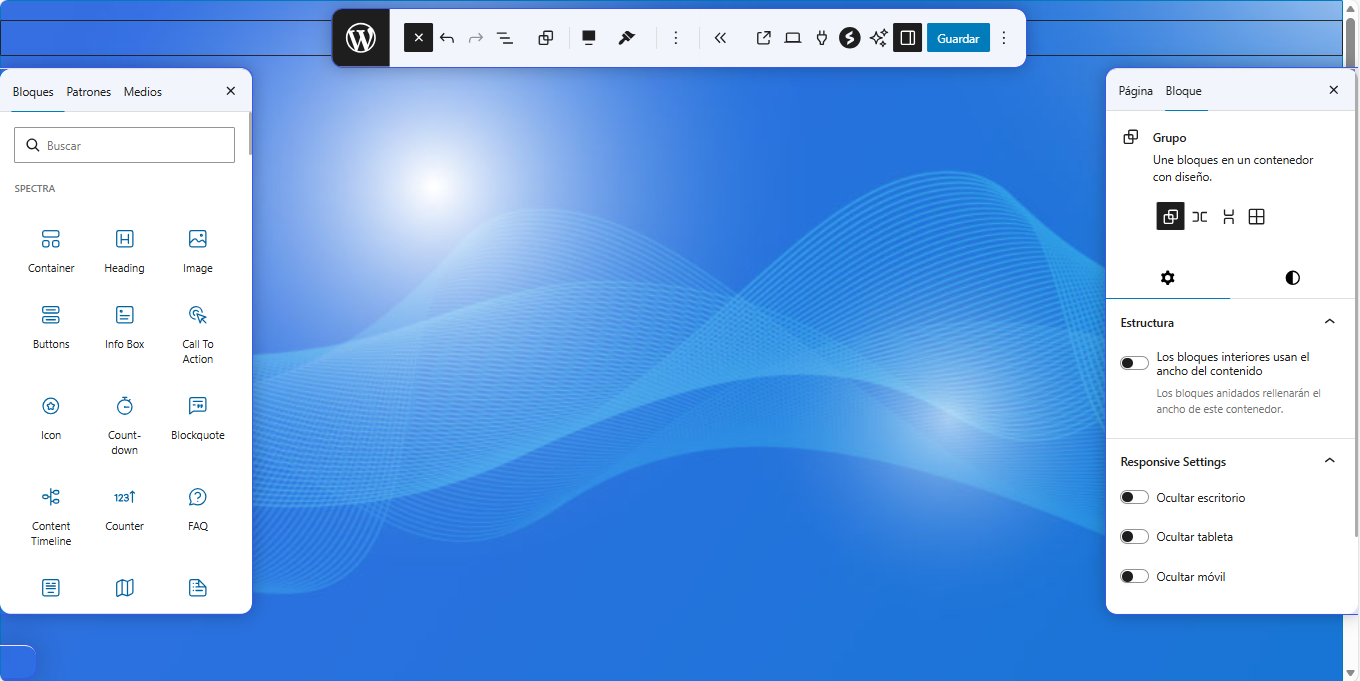Open the document overview list view

505,38
